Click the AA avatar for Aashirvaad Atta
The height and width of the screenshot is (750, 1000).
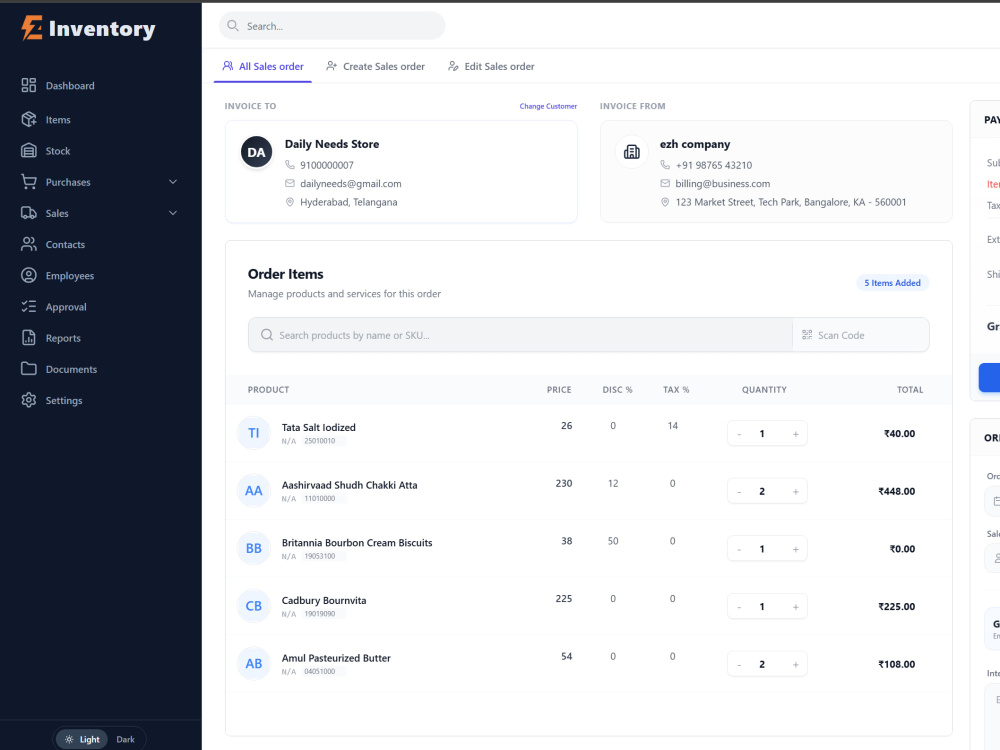(254, 490)
